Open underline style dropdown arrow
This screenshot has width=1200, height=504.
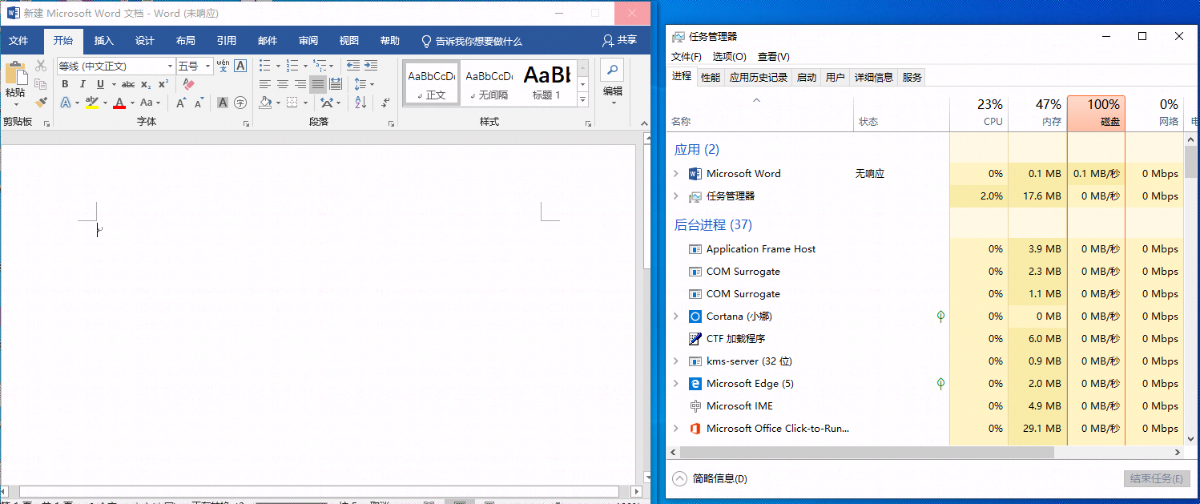coord(114,84)
